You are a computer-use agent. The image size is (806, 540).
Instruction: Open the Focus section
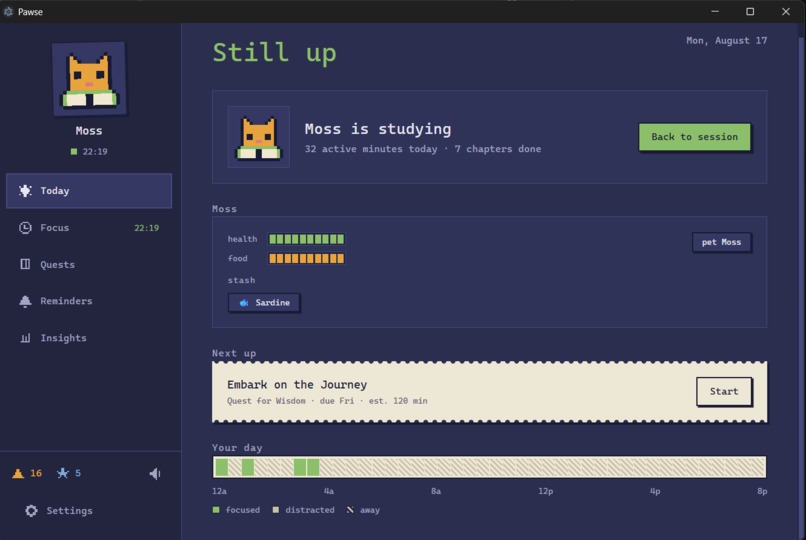click(x=88, y=228)
